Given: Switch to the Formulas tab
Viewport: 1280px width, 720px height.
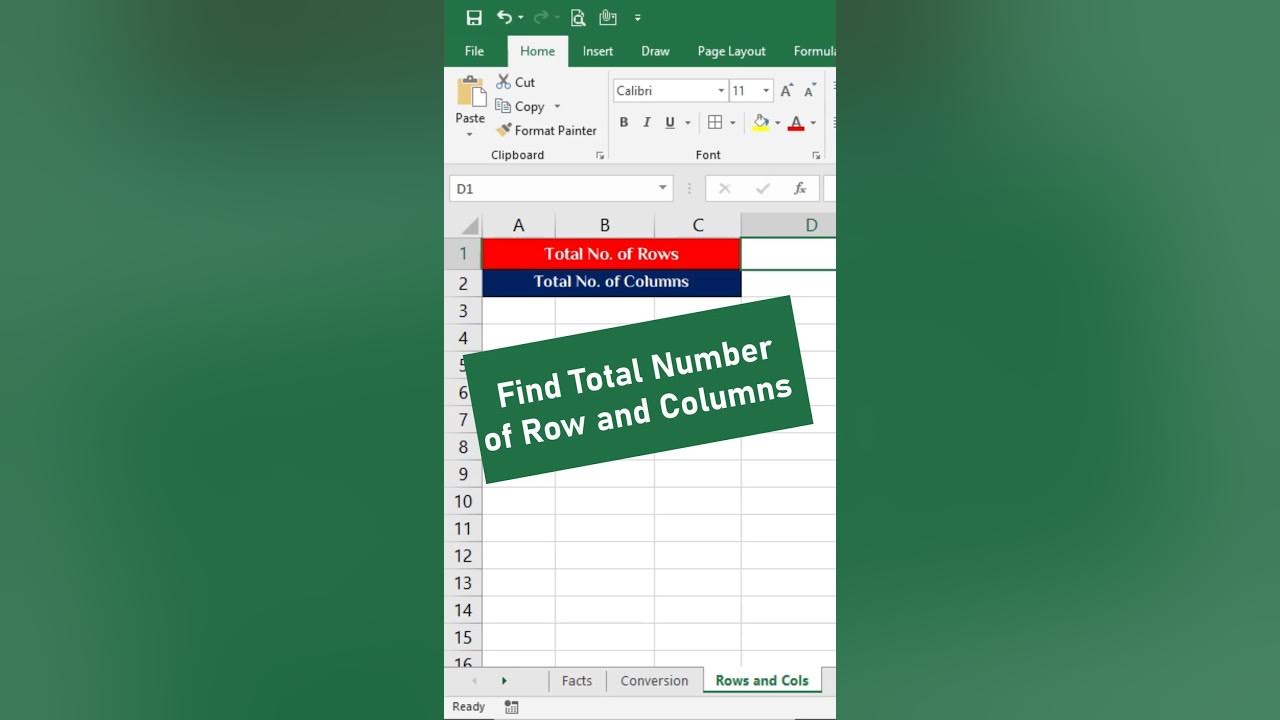Looking at the screenshot, I should [x=814, y=51].
